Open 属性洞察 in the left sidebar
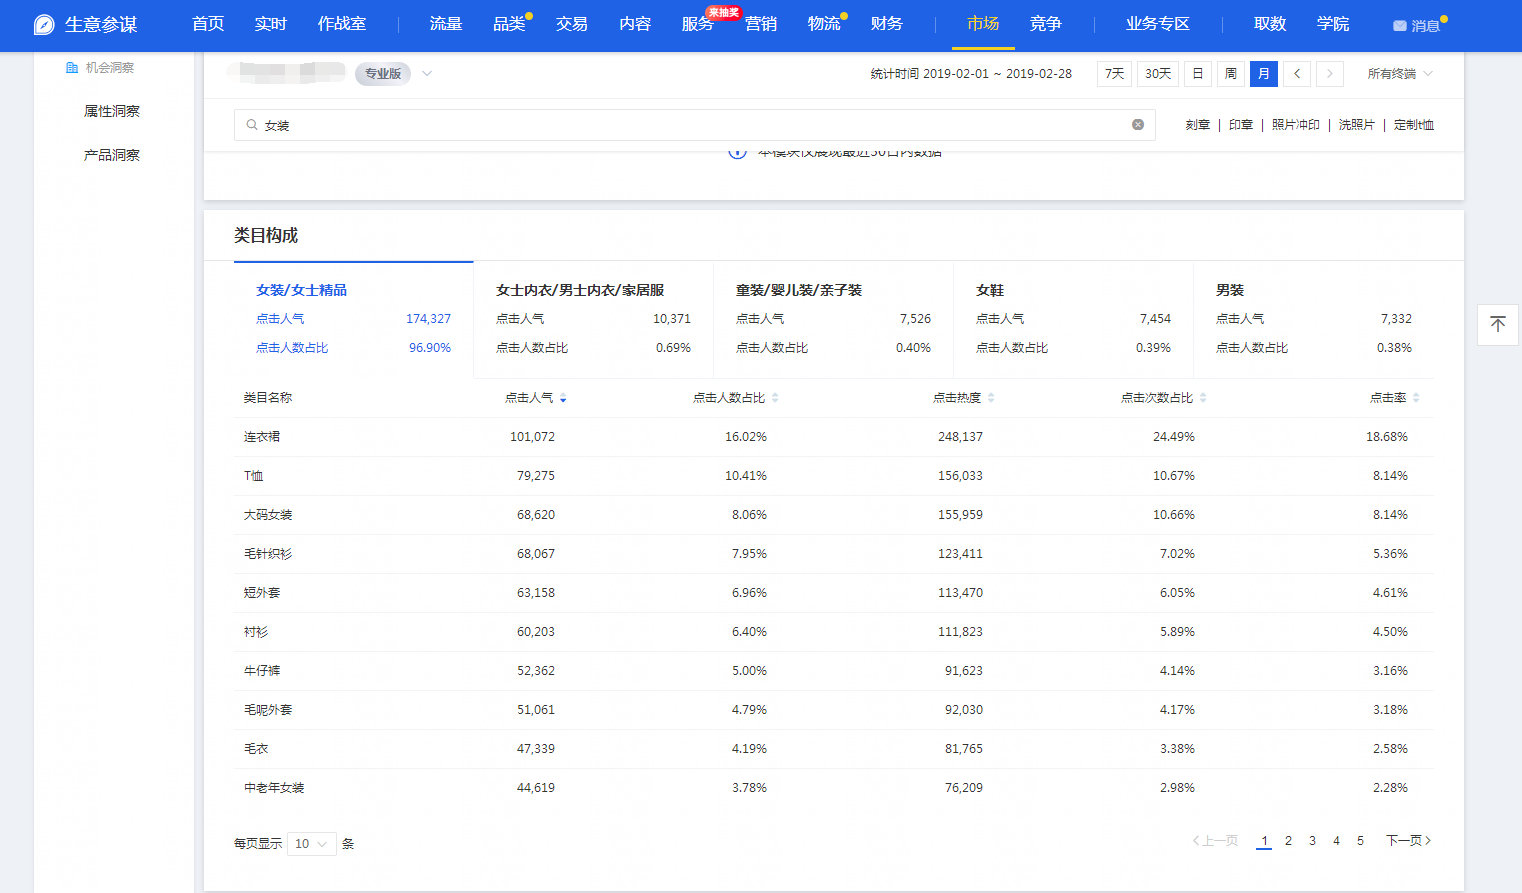1522x893 pixels. click(x=112, y=111)
